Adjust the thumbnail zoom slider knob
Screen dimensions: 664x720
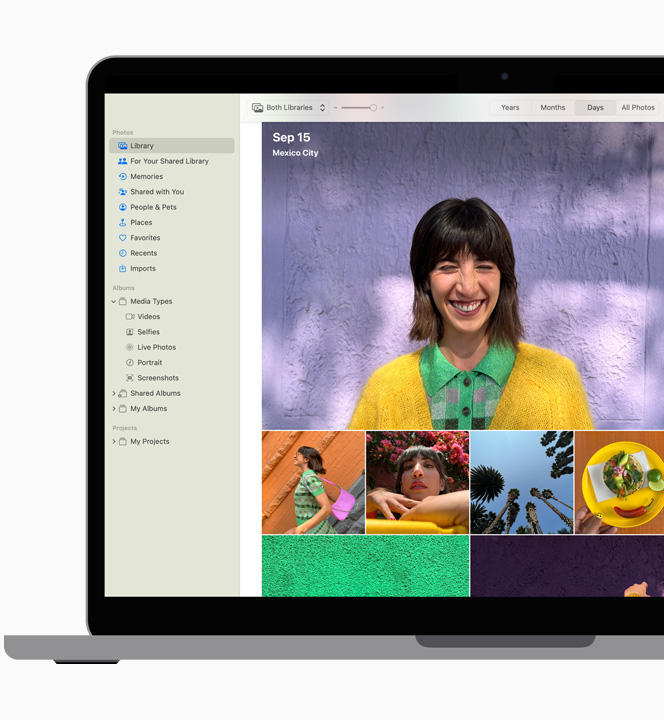click(x=373, y=107)
